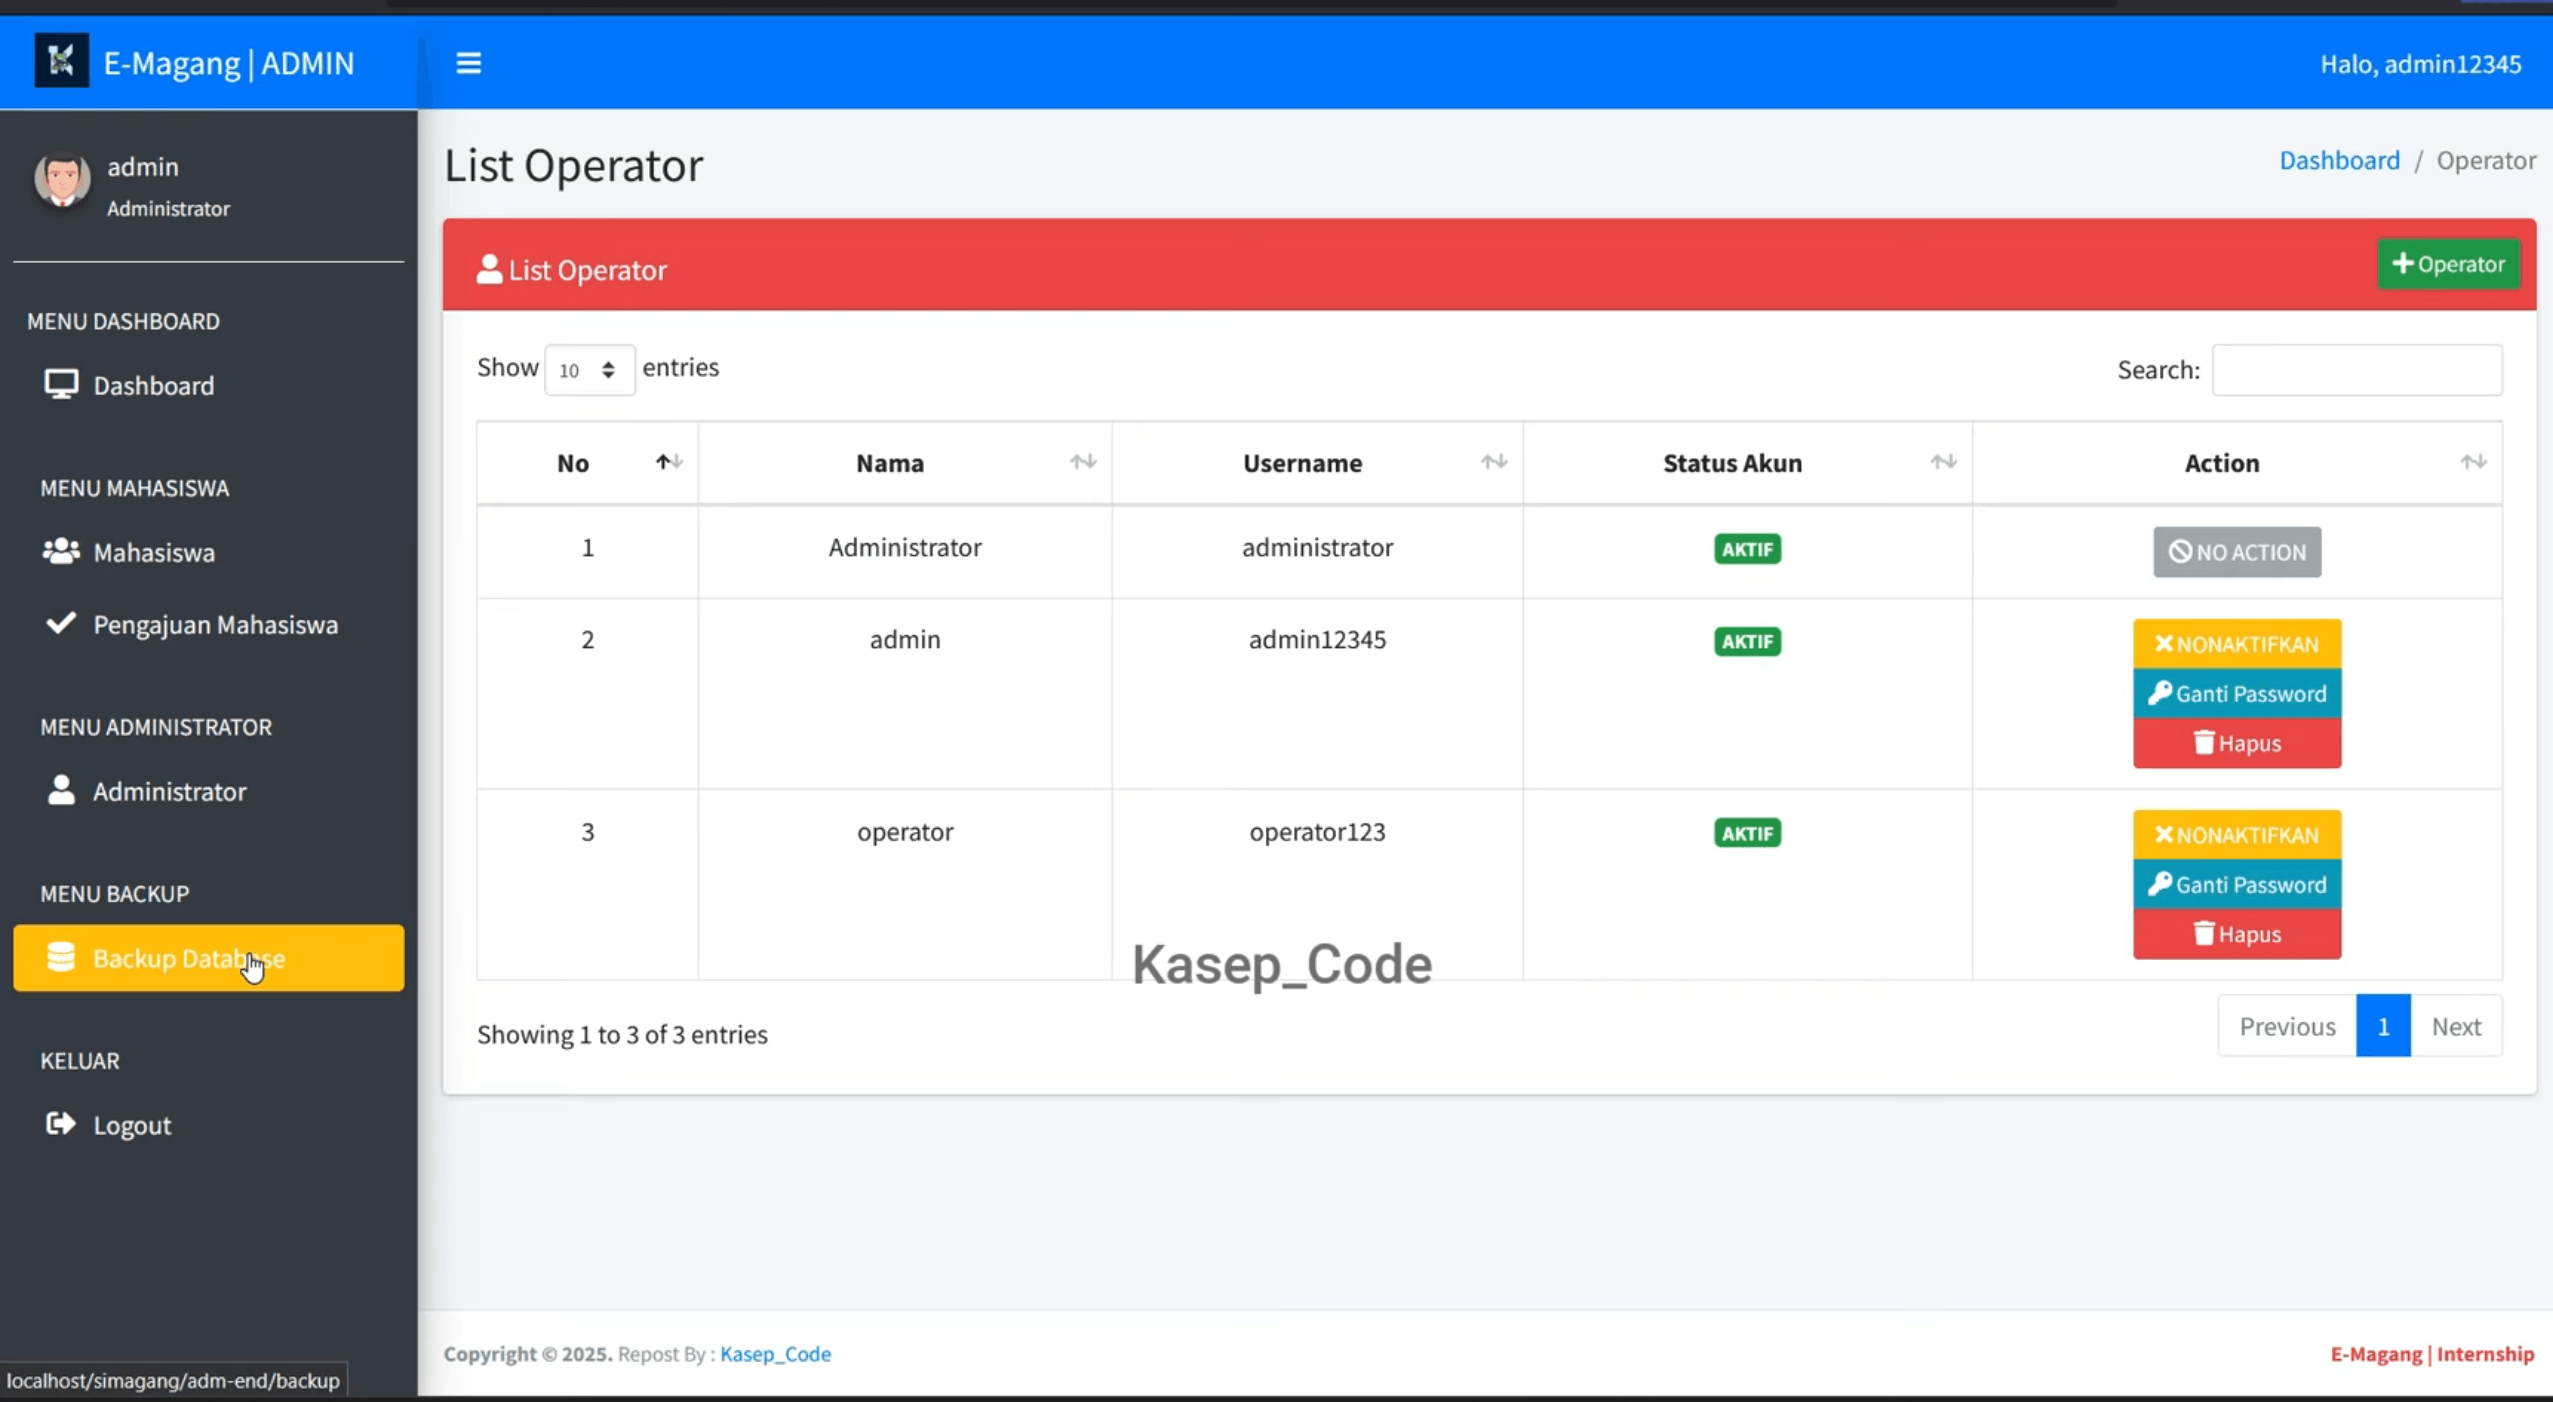Add a new operator with +Operator button
The image size is (2553, 1402).
pos(2448,264)
